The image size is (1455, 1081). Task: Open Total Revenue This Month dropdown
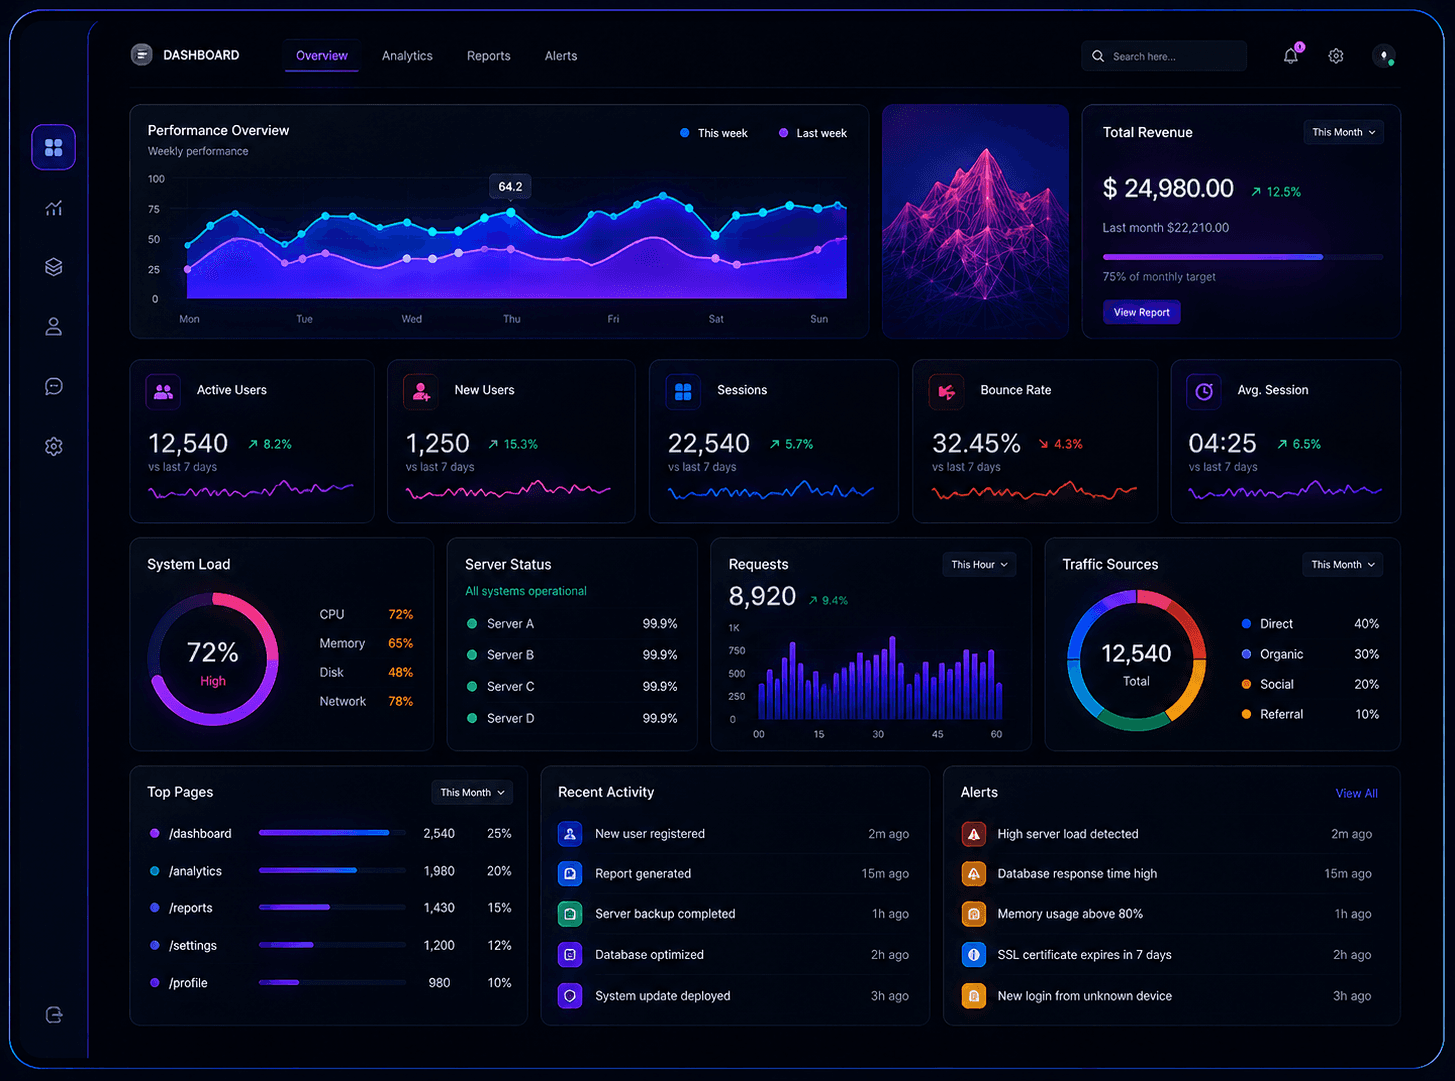1343,132
